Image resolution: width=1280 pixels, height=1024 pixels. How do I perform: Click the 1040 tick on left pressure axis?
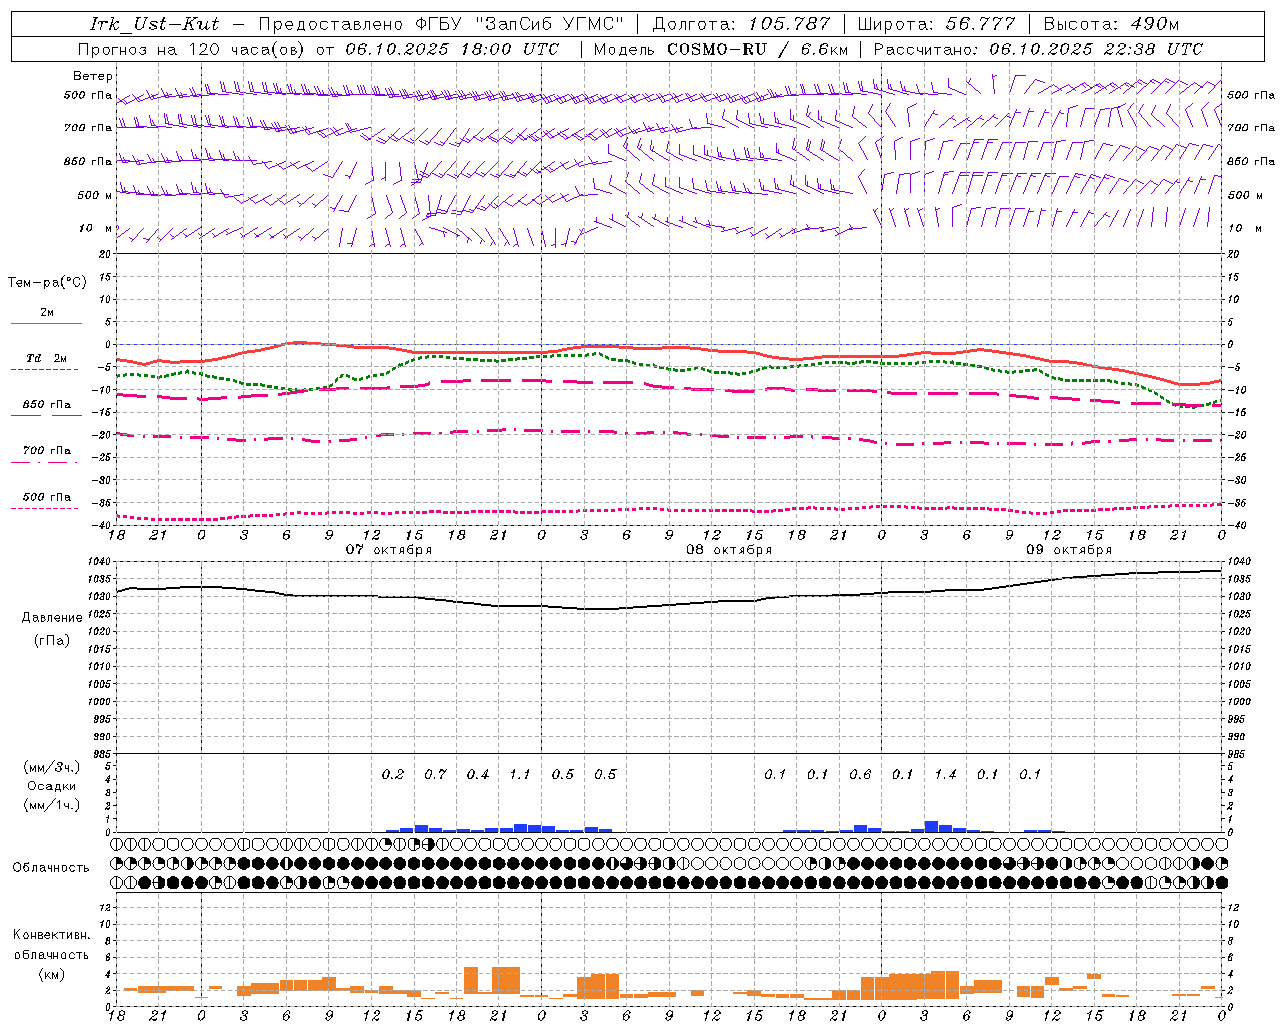(99, 562)
